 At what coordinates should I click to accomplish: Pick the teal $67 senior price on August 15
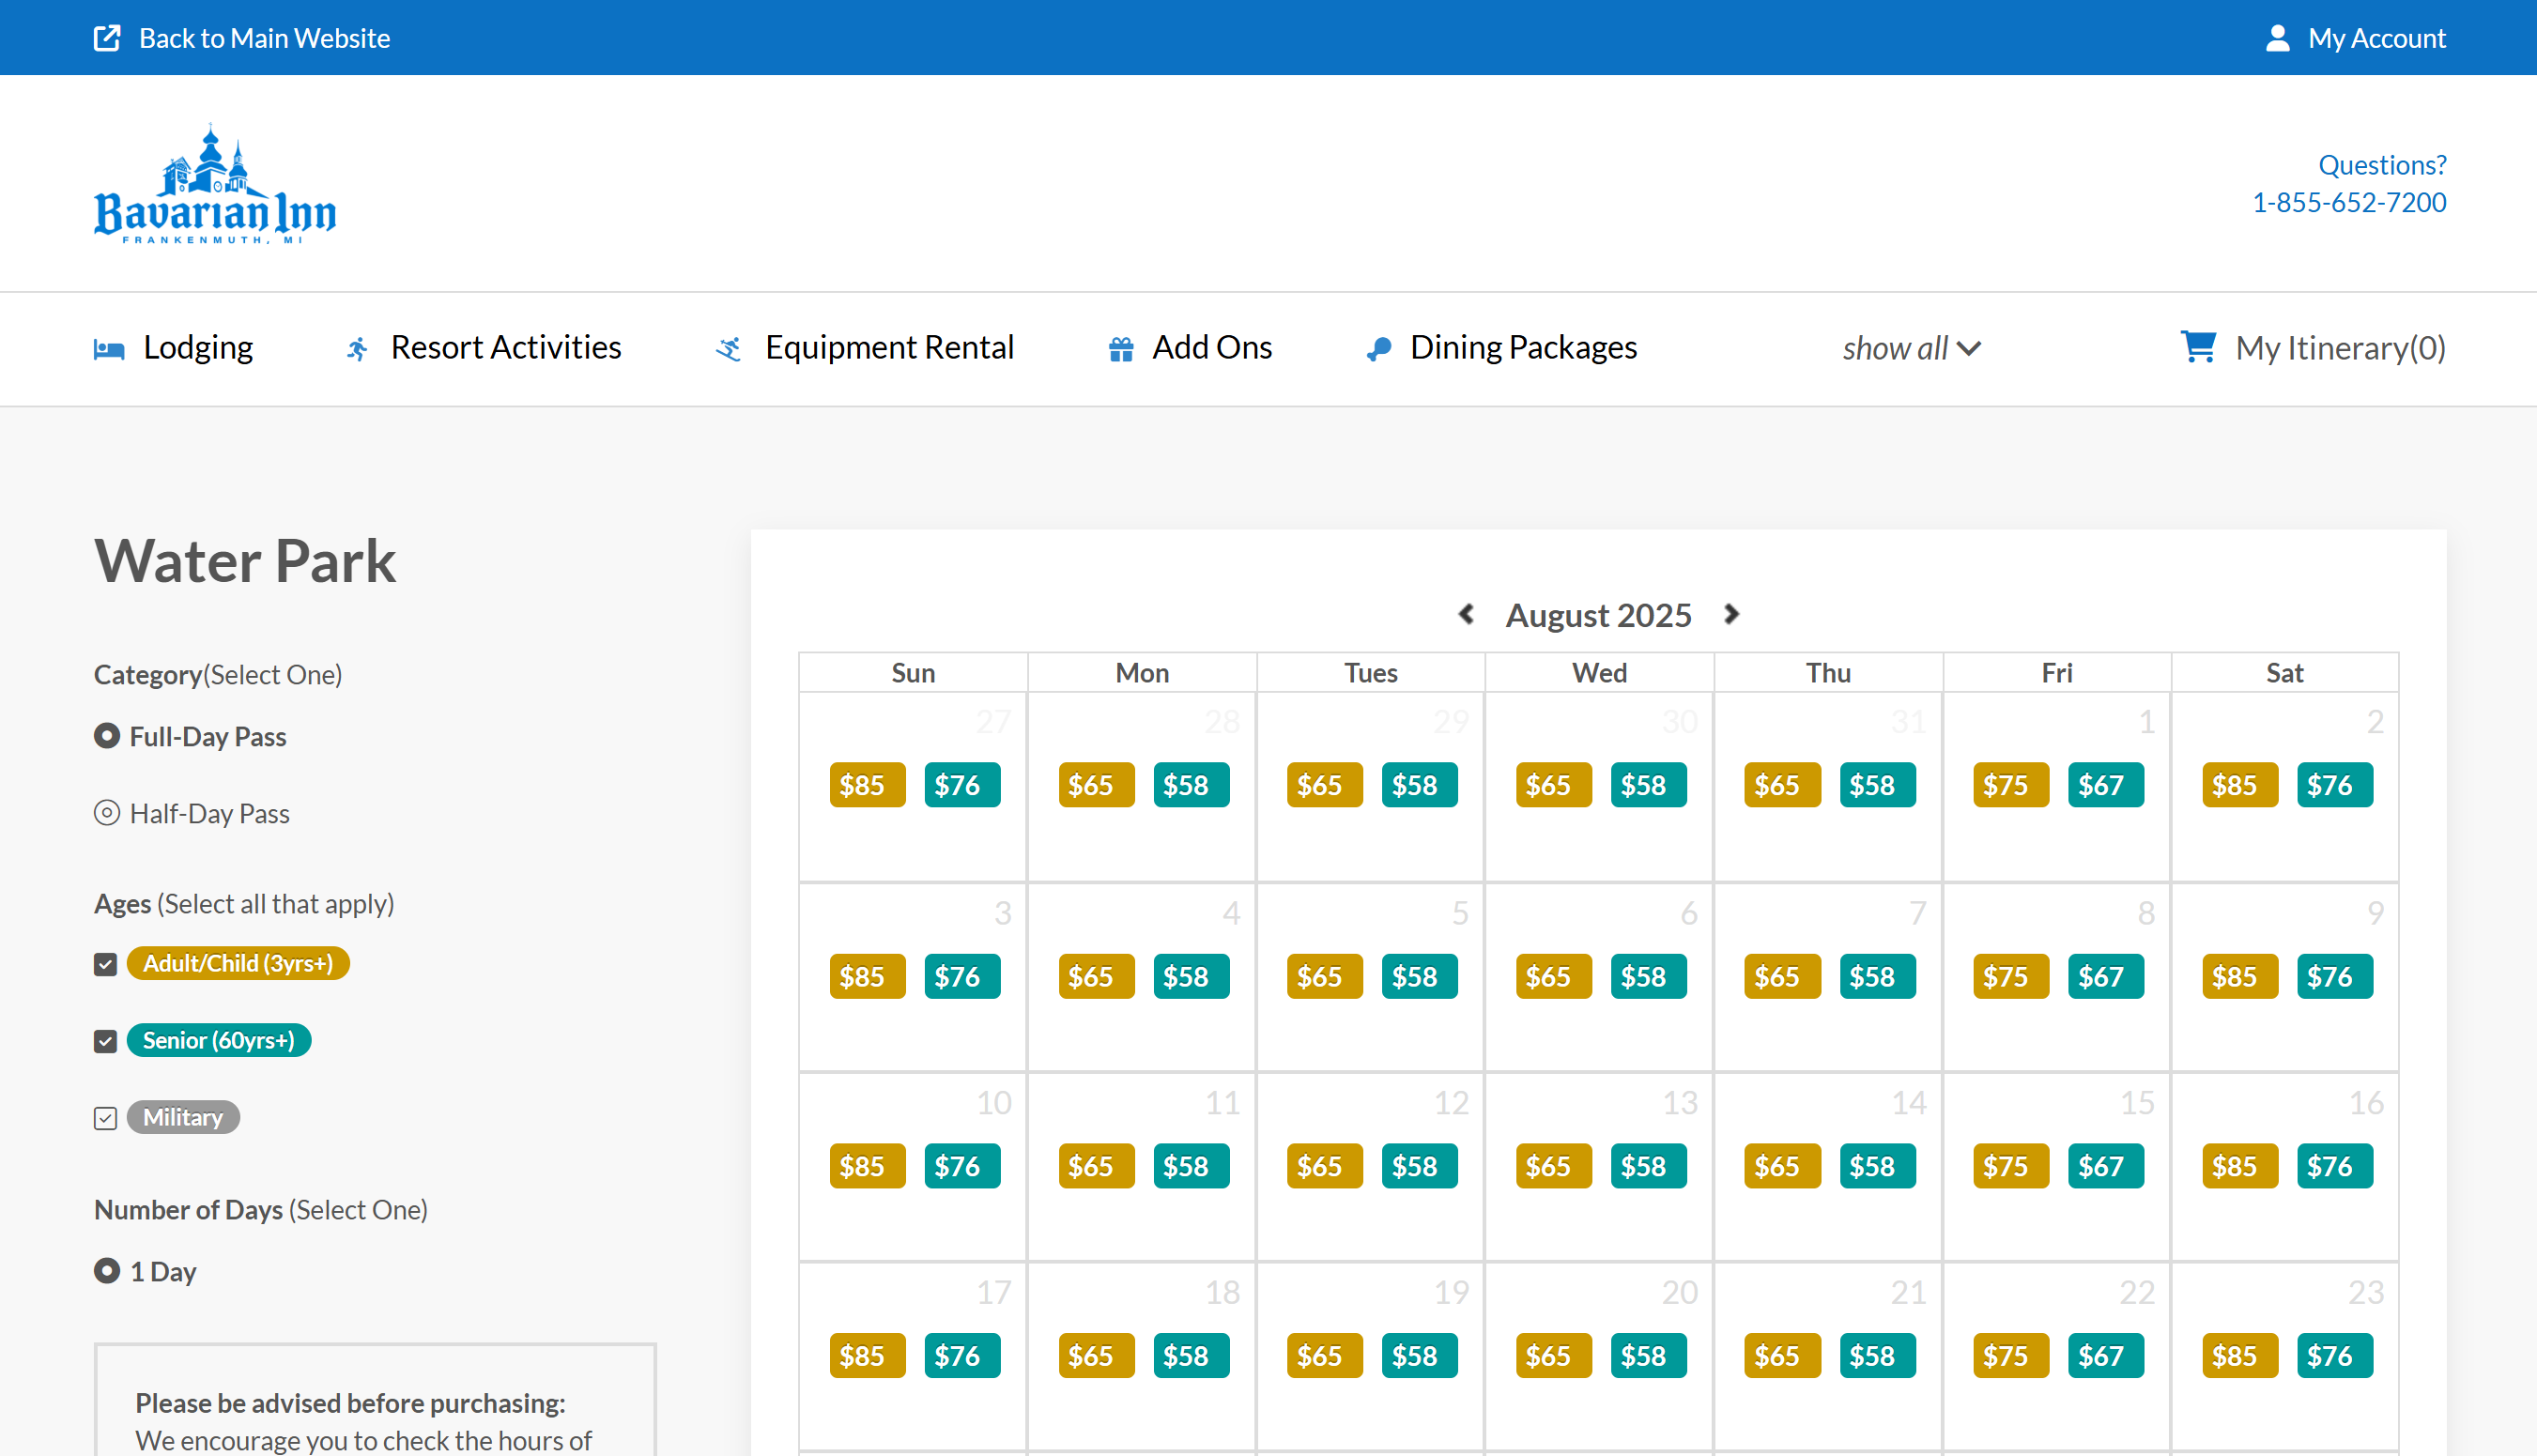pos(2105,1166)
